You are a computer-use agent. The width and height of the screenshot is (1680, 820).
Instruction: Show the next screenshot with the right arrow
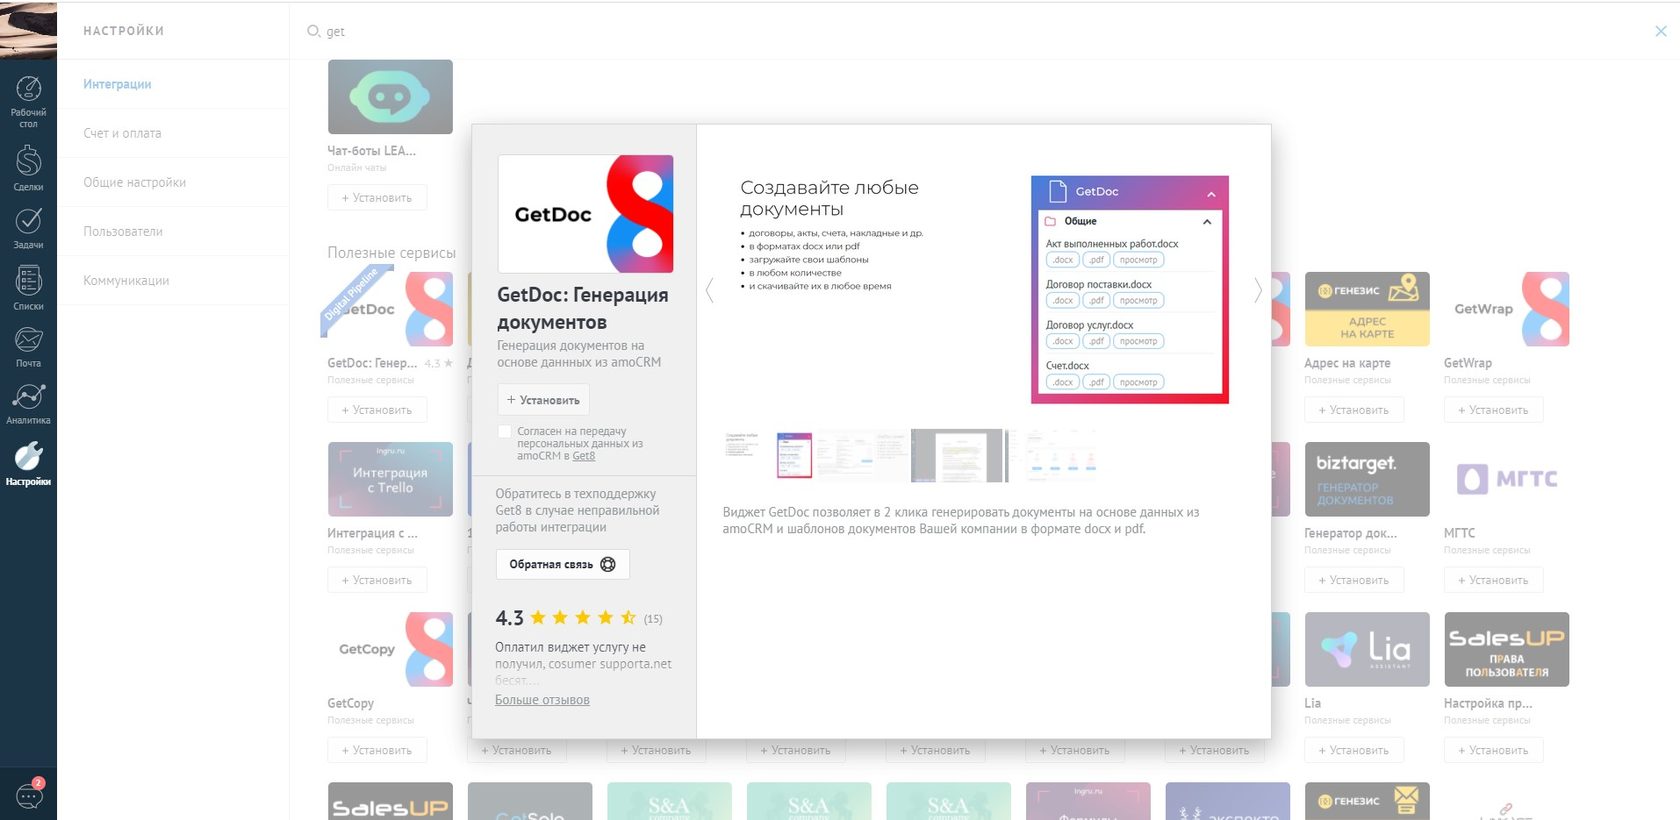tap(1258, 290)
